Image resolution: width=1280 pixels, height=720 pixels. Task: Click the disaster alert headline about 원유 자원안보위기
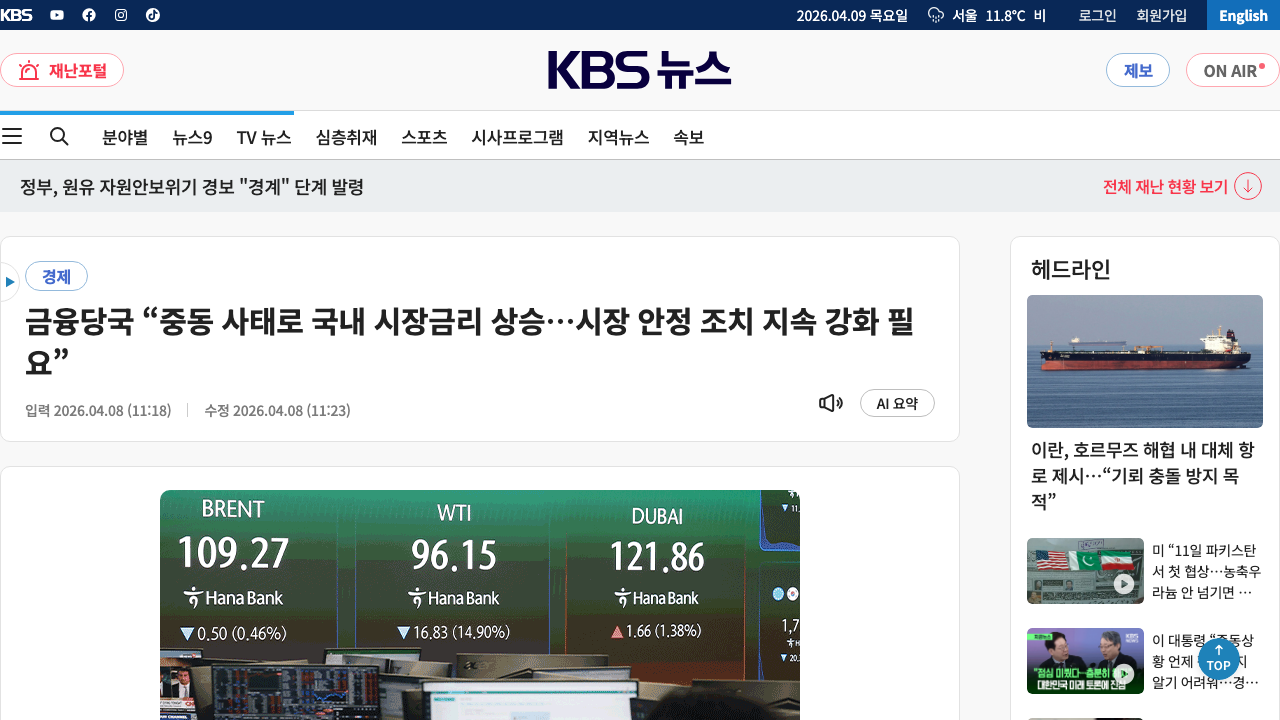click(192, 187)
